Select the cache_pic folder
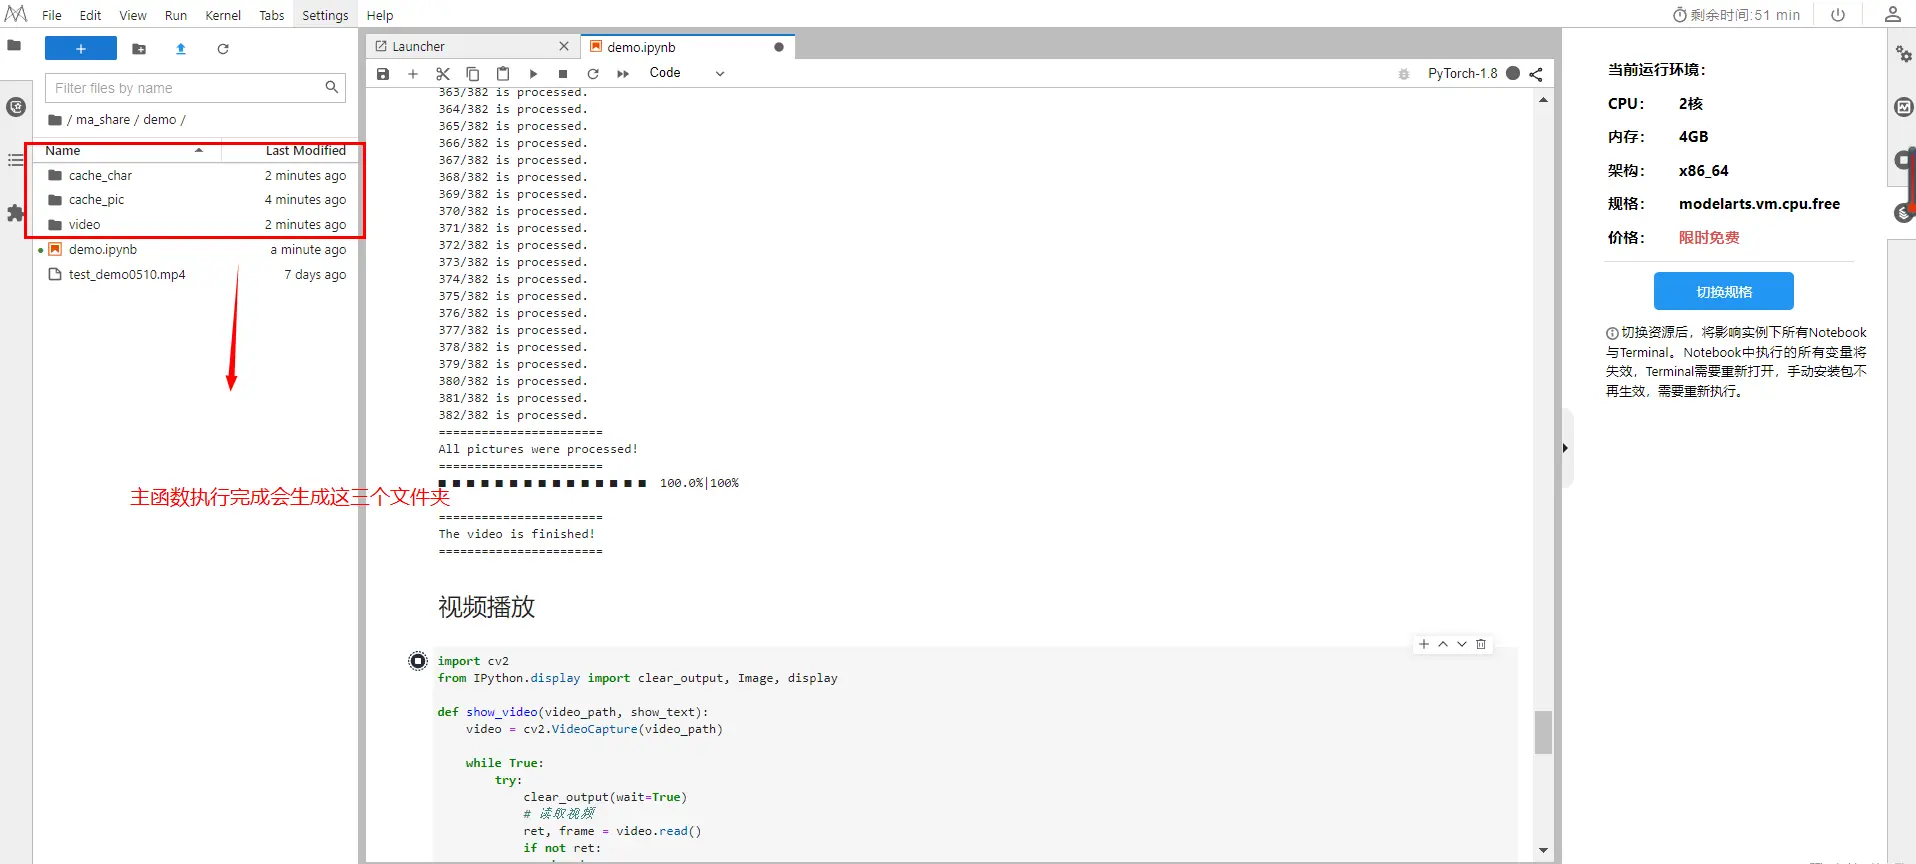The height and width of the screenshot is (864, 1916). (196, 200)
